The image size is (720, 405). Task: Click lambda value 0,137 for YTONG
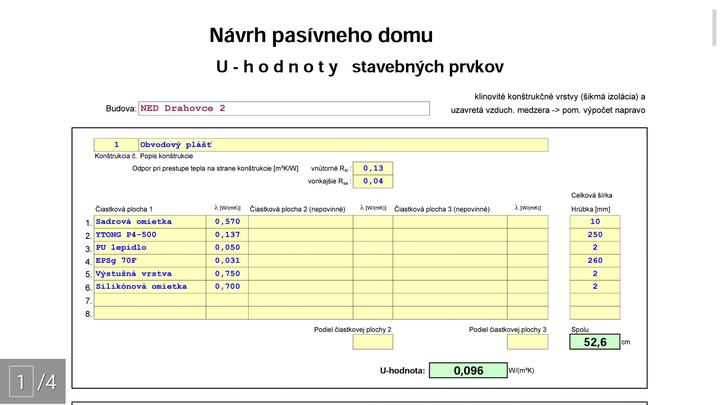[228, 234]
